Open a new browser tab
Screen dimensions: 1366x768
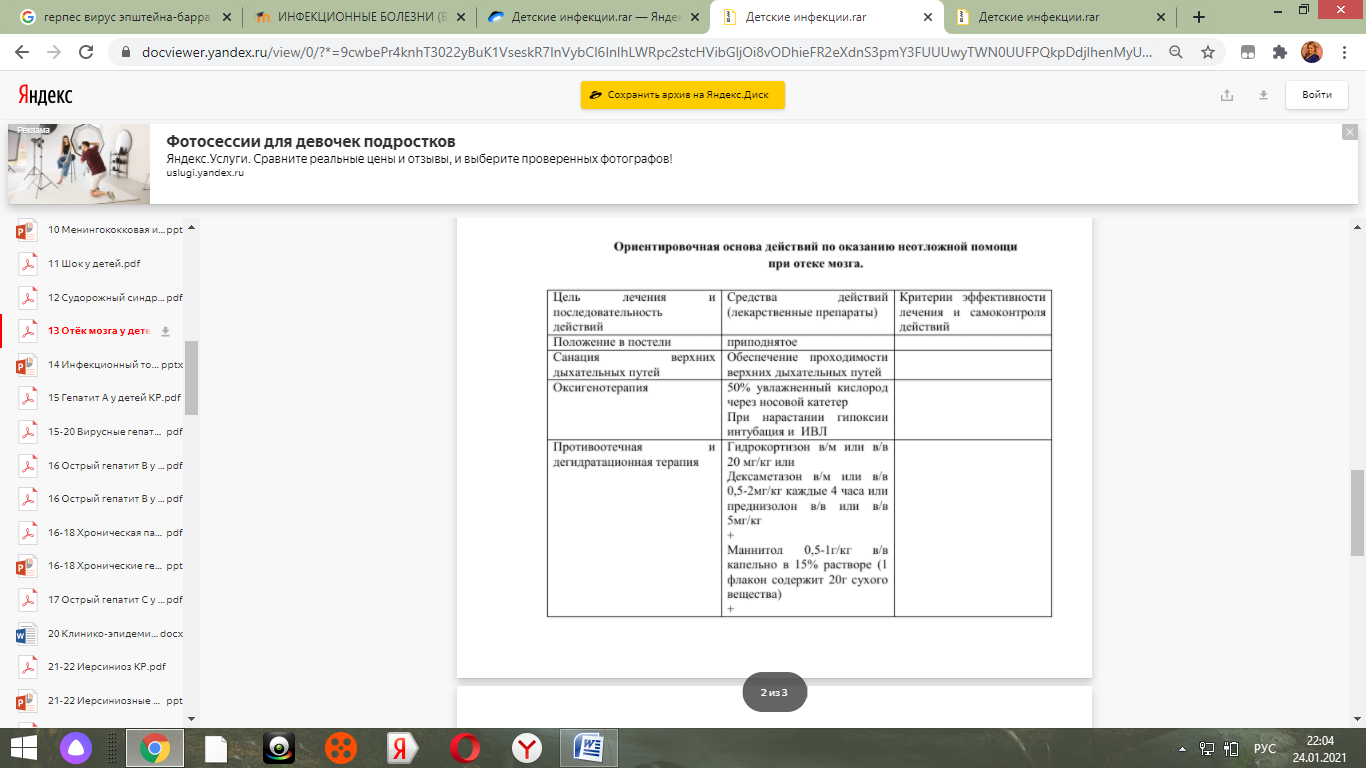pos(1199,17)
